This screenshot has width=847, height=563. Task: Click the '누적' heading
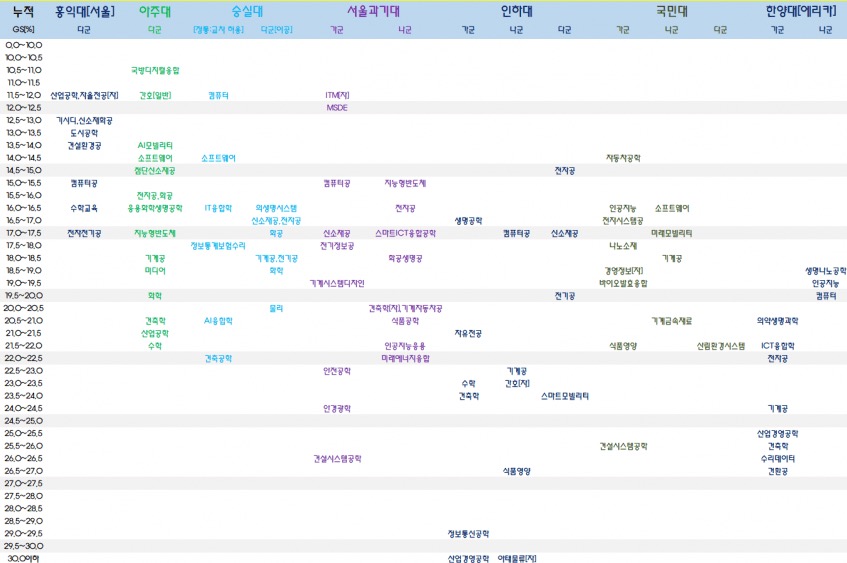click(23, 11)
